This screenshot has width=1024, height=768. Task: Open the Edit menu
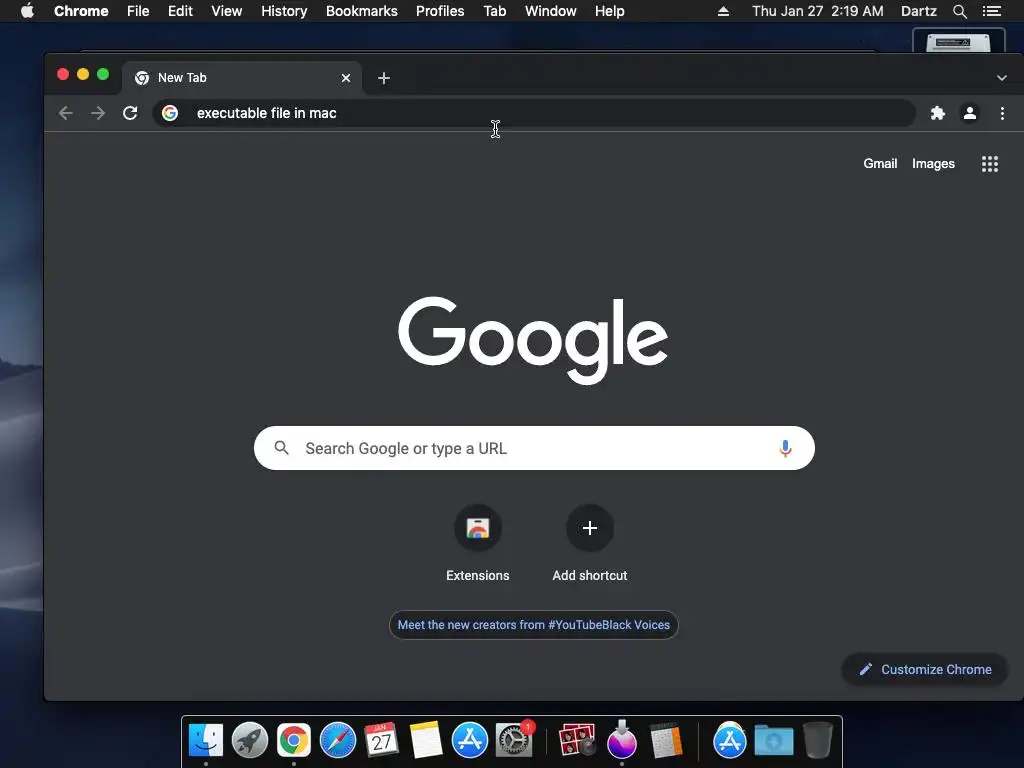[x=180, y=11]
